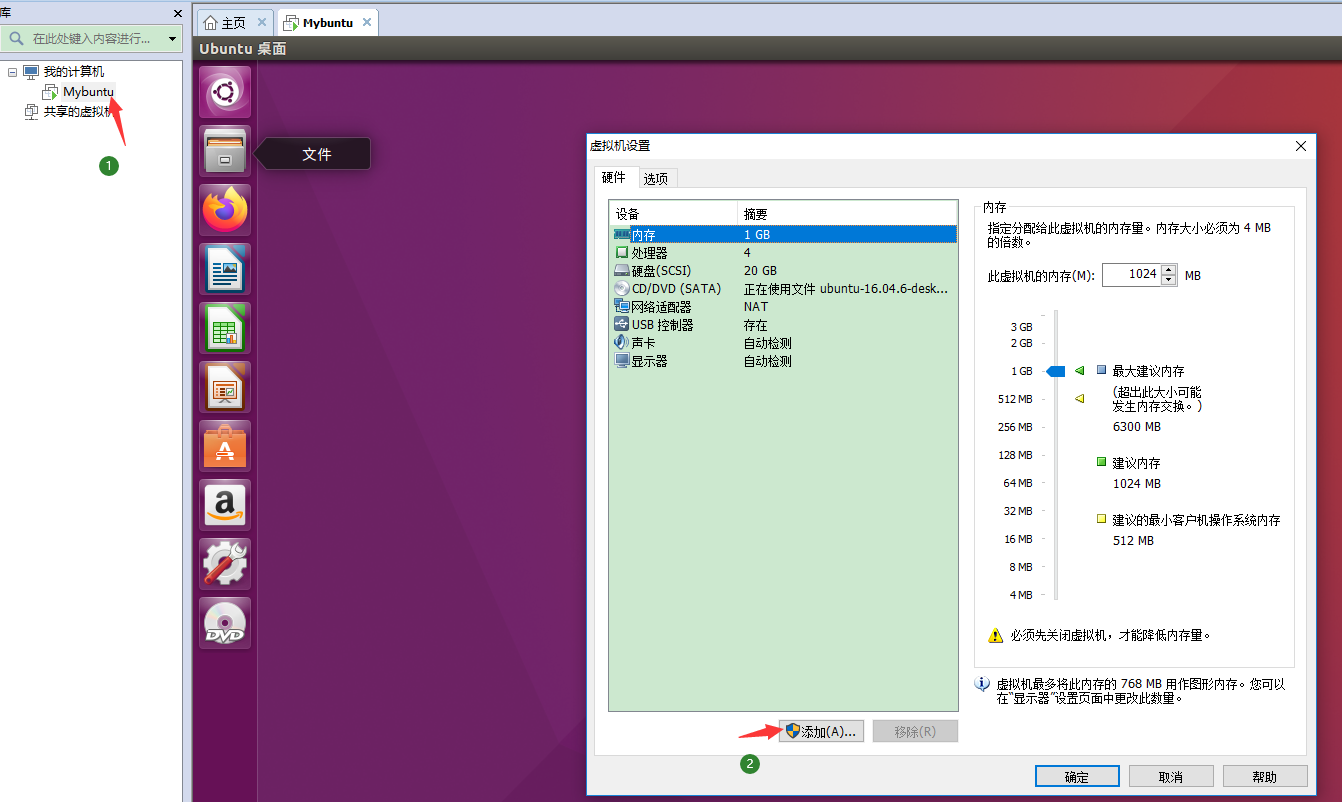Image resolution: width=1342 pixels, height=802 pixels.
Task: Click the blue memory slider handle
Action: (x=1055, y=371)
